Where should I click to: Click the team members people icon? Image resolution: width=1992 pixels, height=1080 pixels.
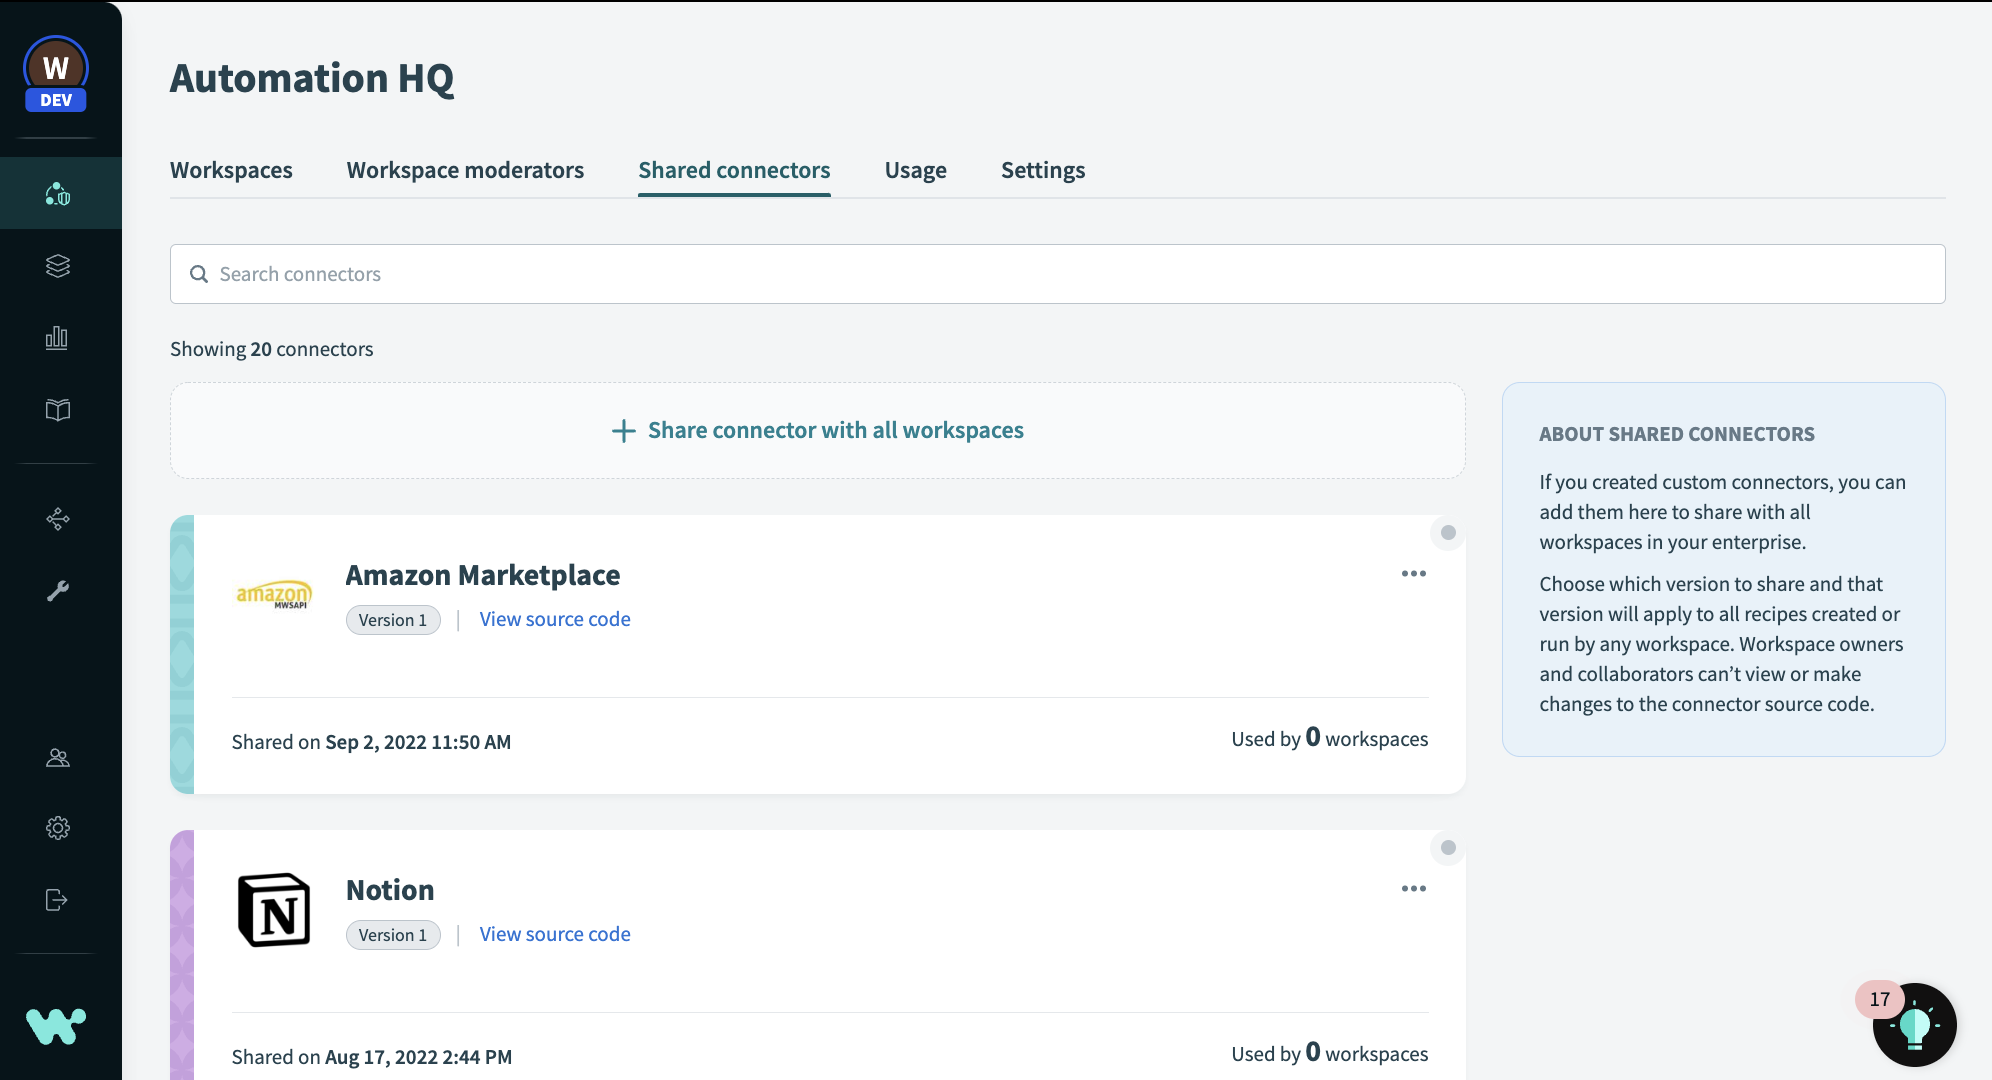[58, 758]
